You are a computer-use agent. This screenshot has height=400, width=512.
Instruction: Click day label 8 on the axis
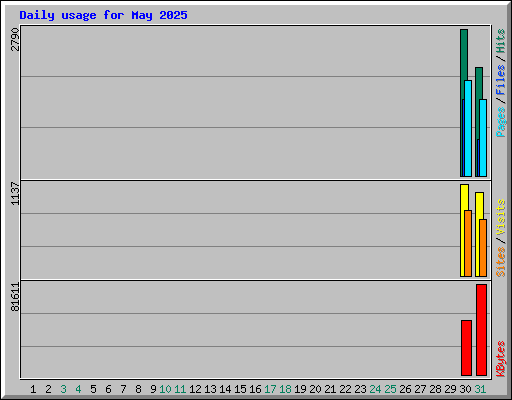pos(138,389)
